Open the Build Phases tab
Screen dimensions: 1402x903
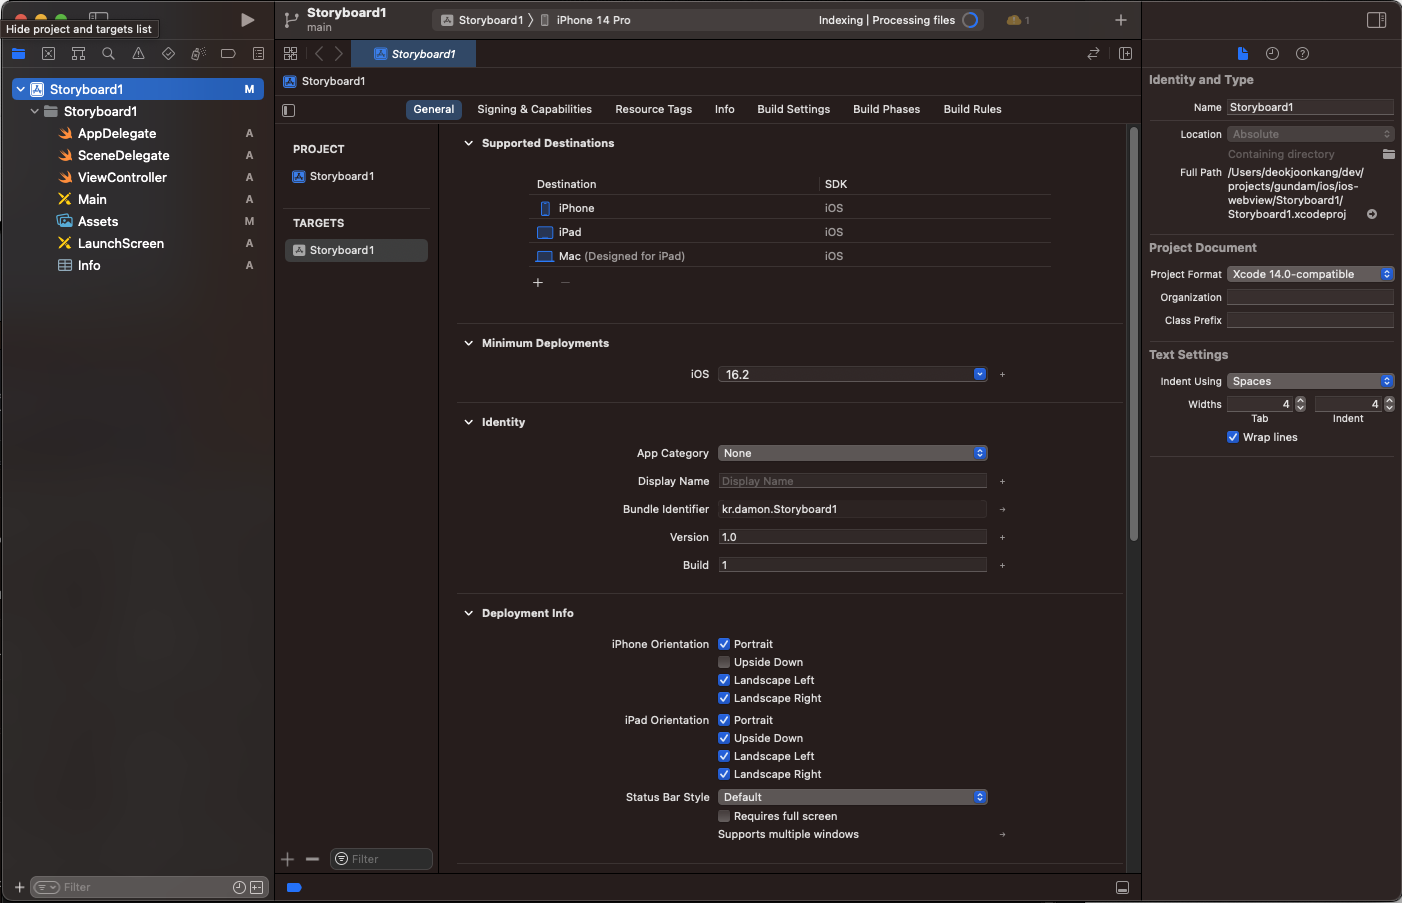[886, 109]
